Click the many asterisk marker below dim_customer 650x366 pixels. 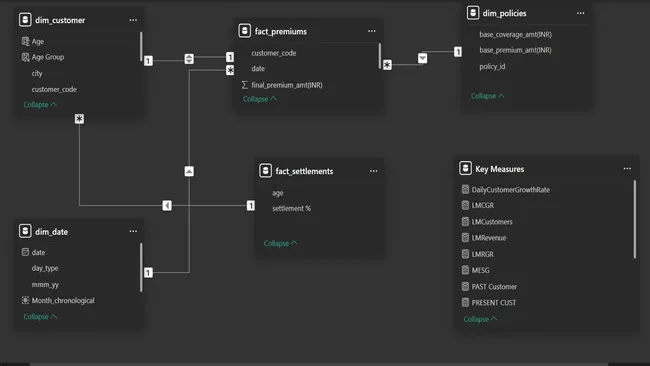coord(79,119)
